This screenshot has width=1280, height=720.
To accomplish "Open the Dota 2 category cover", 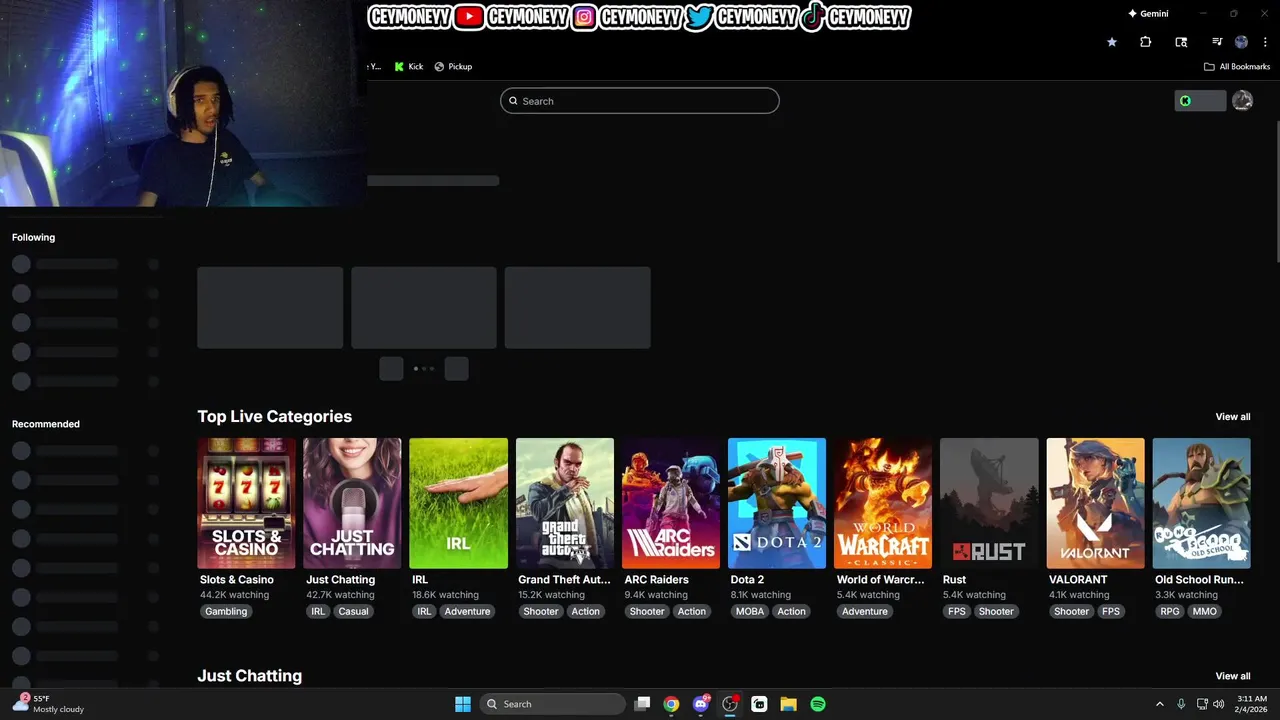I will 777,503.
